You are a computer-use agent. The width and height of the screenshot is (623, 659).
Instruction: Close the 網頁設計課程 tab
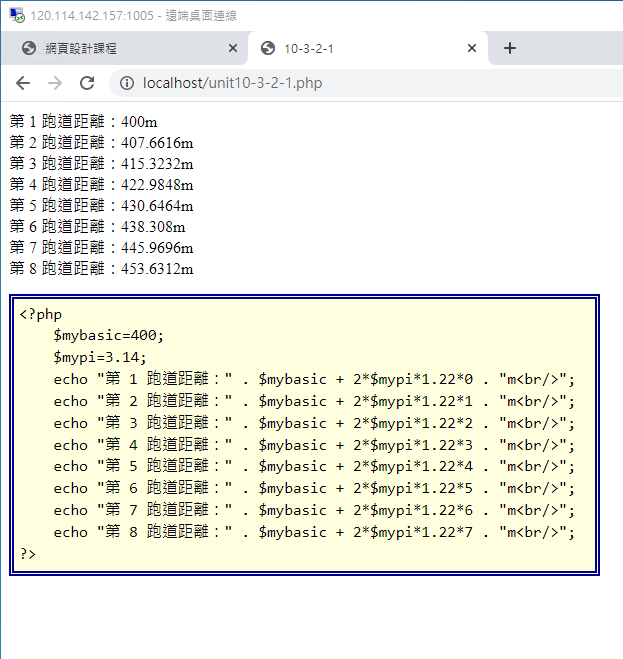233,48
